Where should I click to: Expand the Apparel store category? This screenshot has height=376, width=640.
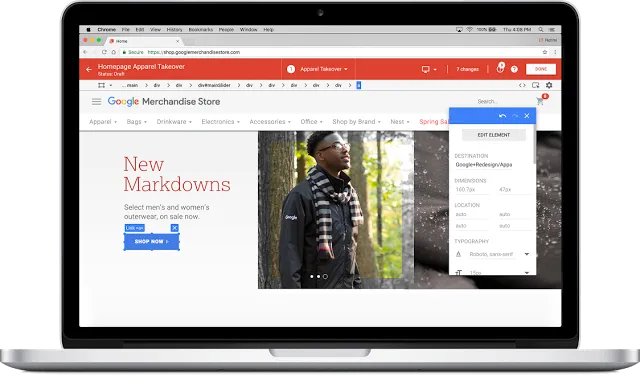coord(103,122)
